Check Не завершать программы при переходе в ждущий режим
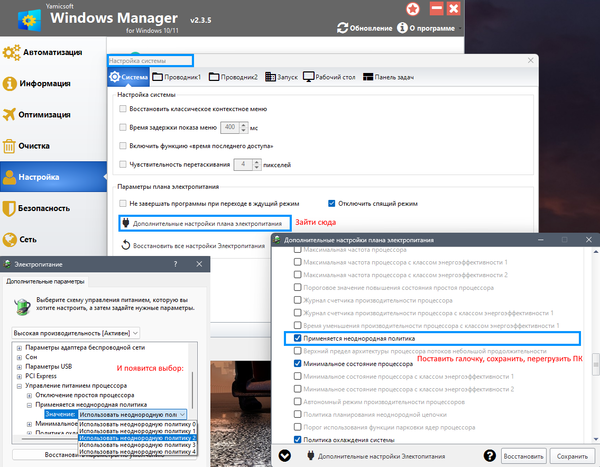Image resolution: width=600 pixels, height=467 pixels. tap(123, 203)
